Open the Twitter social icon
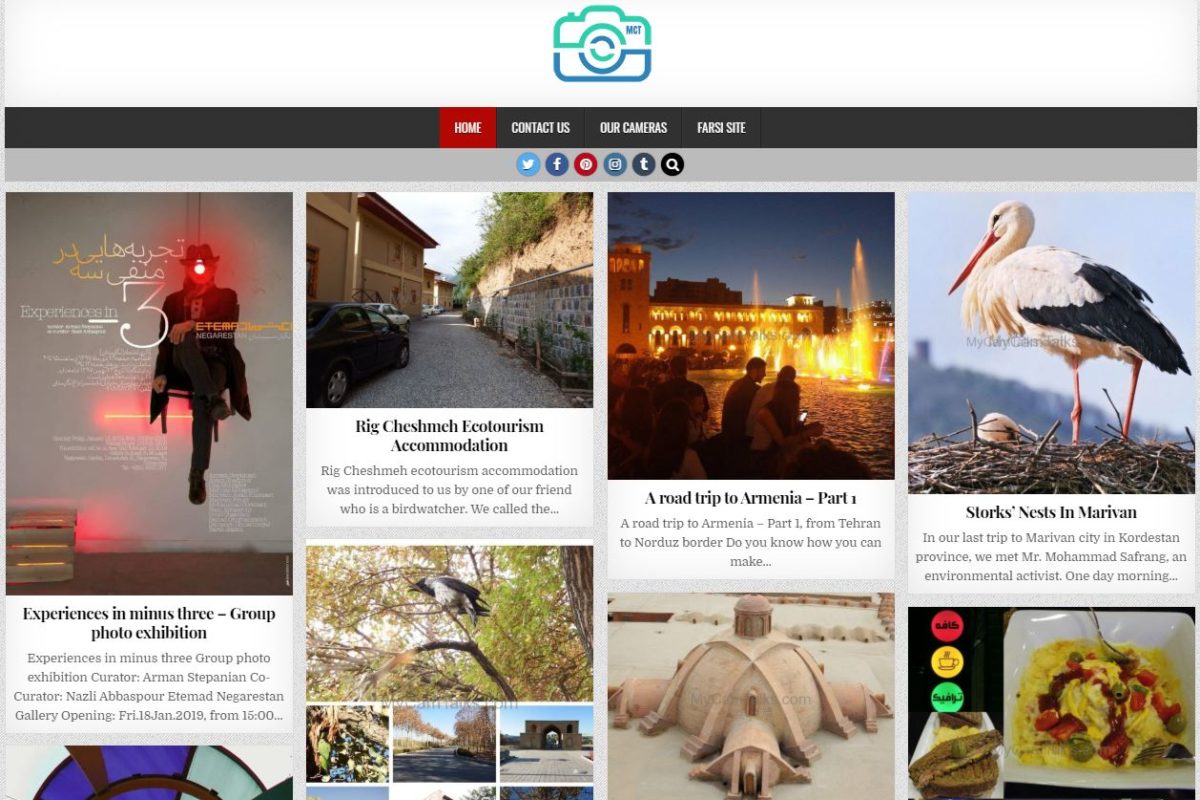This screenshot has width=1200, height=800. pyautogui.click(x=528, y=164)
